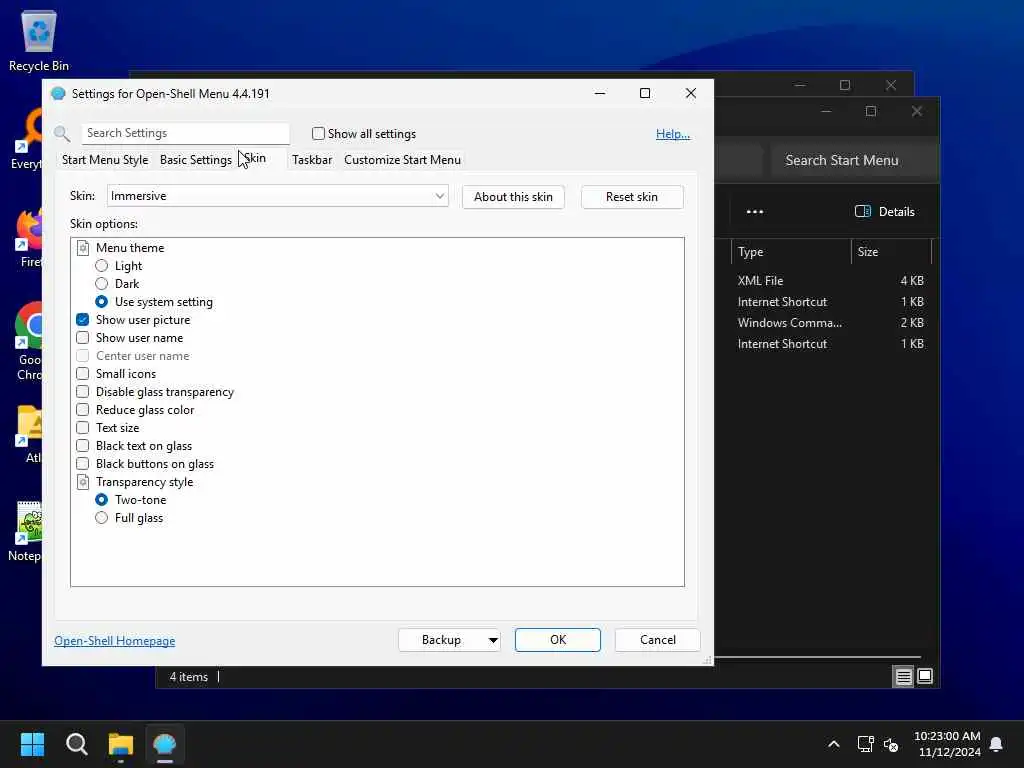Check Black text on glass
Viewport: 1024px width, 768px height.
[x=82, y=445]
